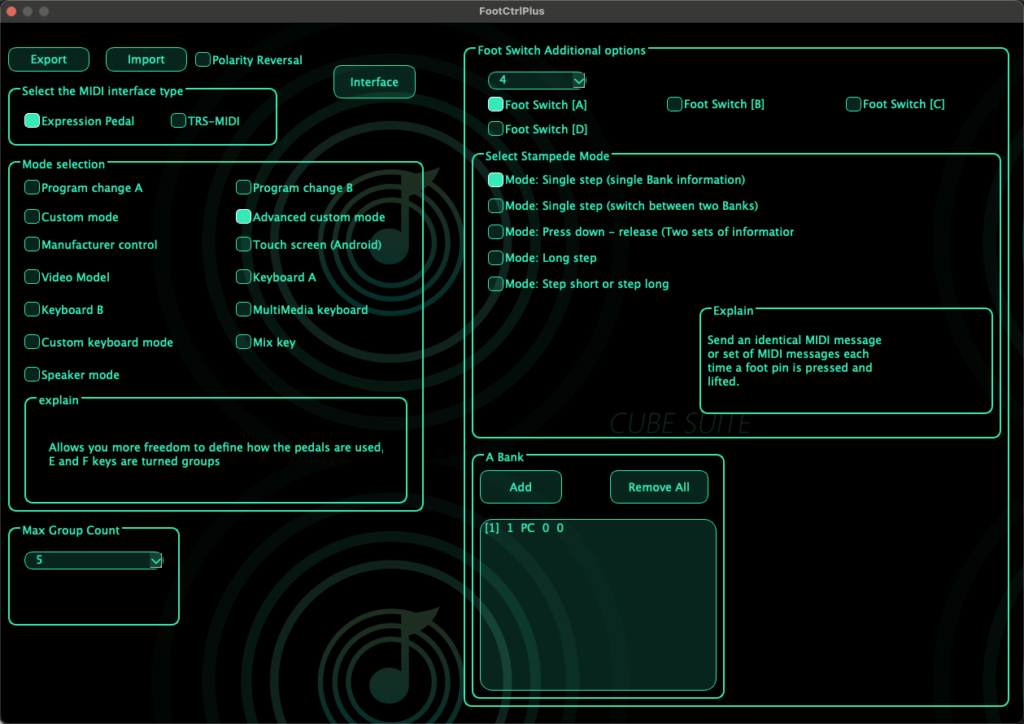The image size is (1024, 724).
Task: Choose Program change A mode
Action: coord(33,188)
